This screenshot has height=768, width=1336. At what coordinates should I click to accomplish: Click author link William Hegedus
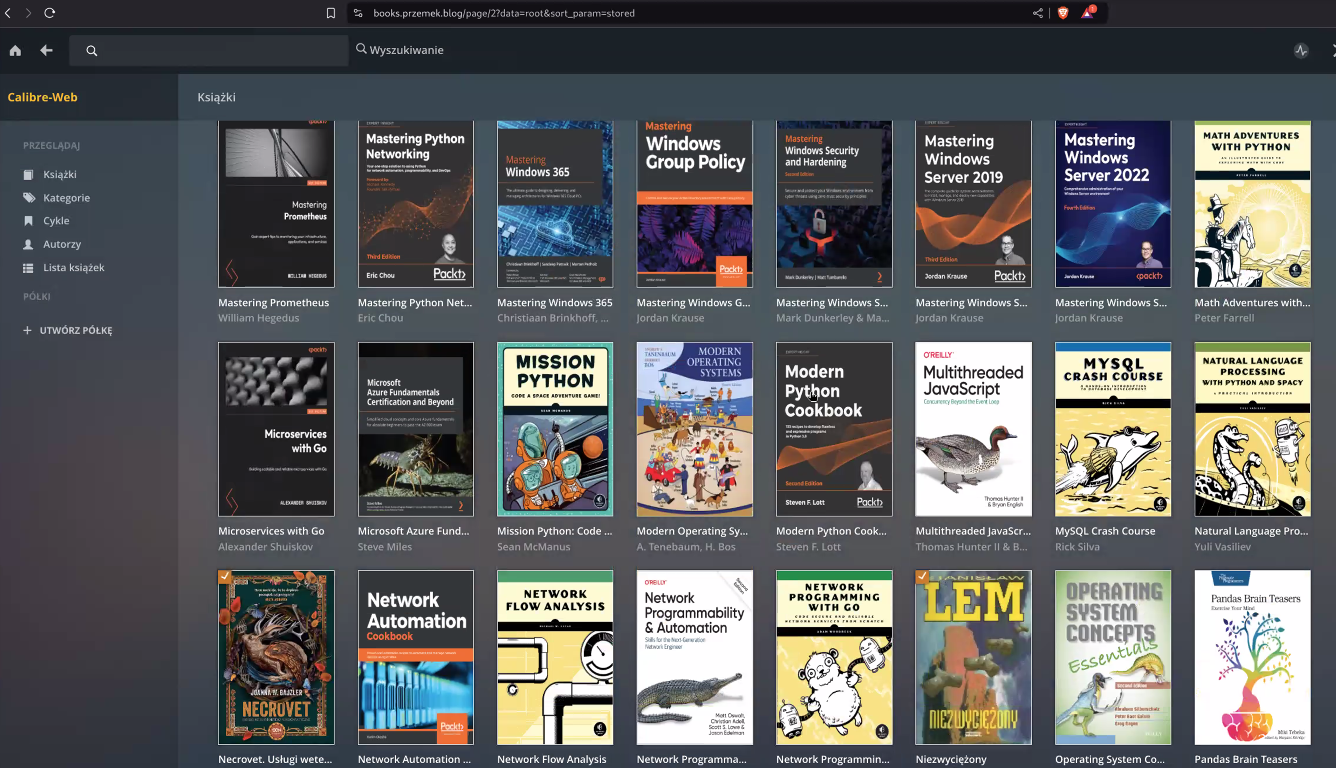pos(259,318)
